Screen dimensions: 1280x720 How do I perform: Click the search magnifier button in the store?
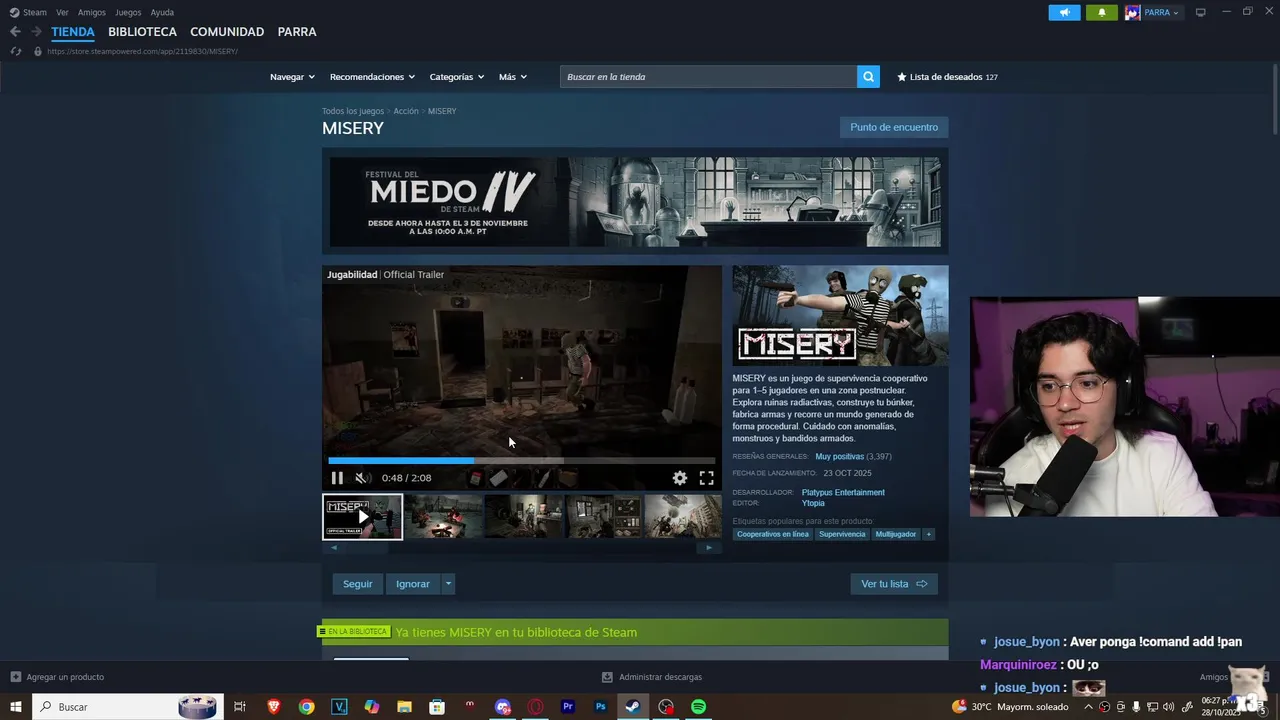868,77
